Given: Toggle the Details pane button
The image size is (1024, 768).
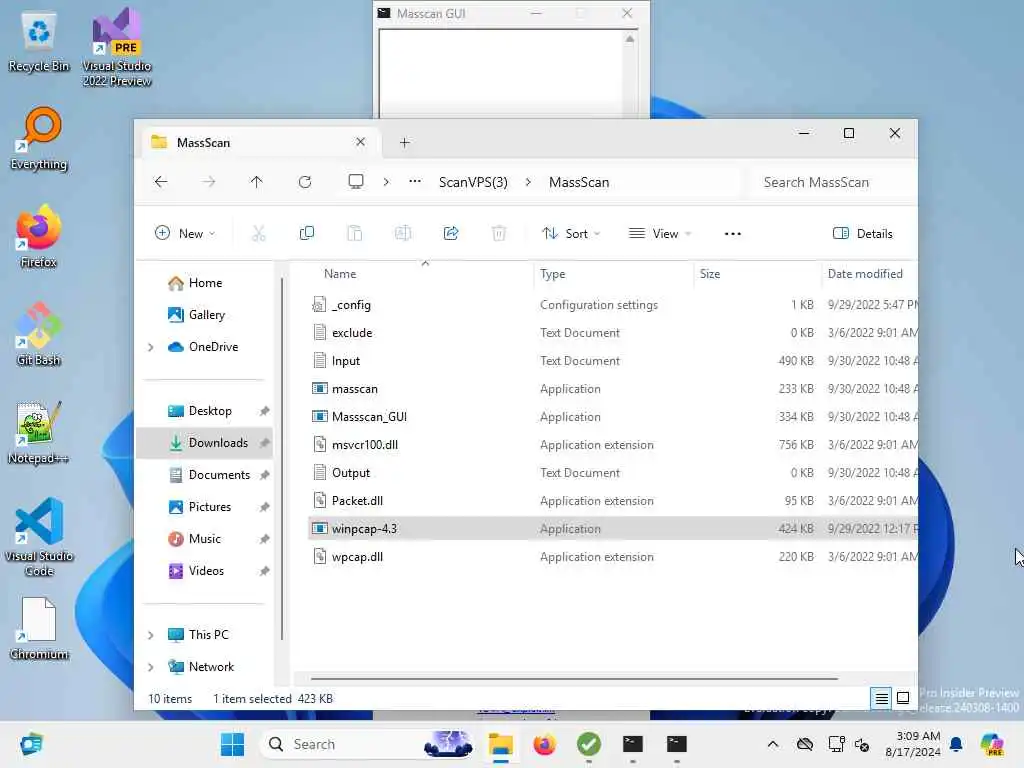Looking at the screenshot, I should (x=862, y=233).
